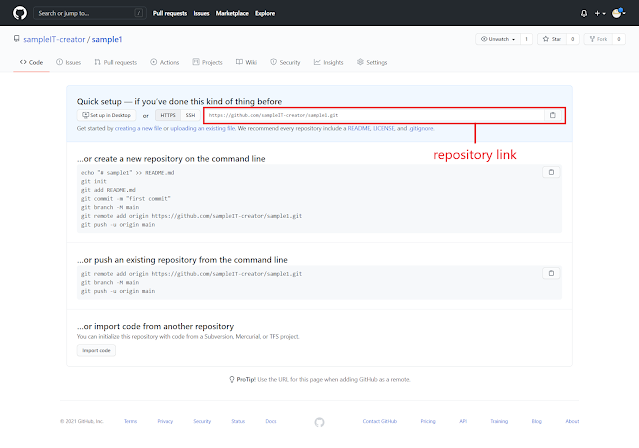The image size is (639, 448).
Task: Open Explore in top navigation
Action: click(265, 13)
